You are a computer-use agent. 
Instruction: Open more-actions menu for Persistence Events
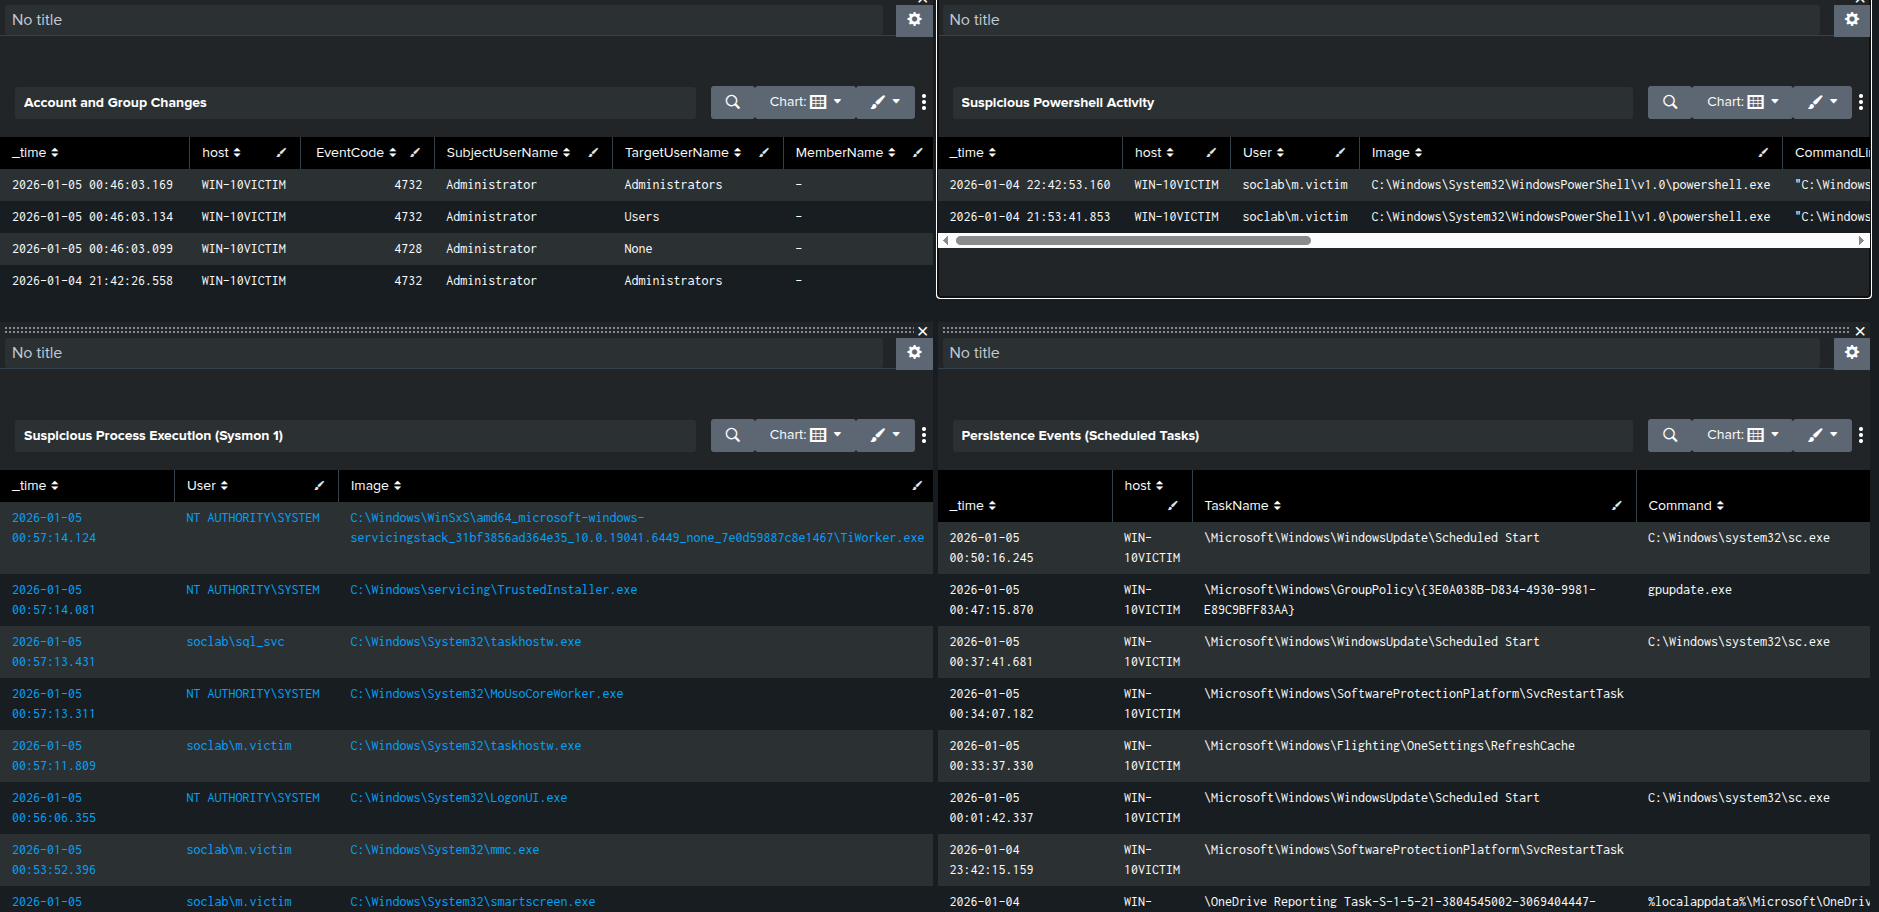tap(1861, 435)
